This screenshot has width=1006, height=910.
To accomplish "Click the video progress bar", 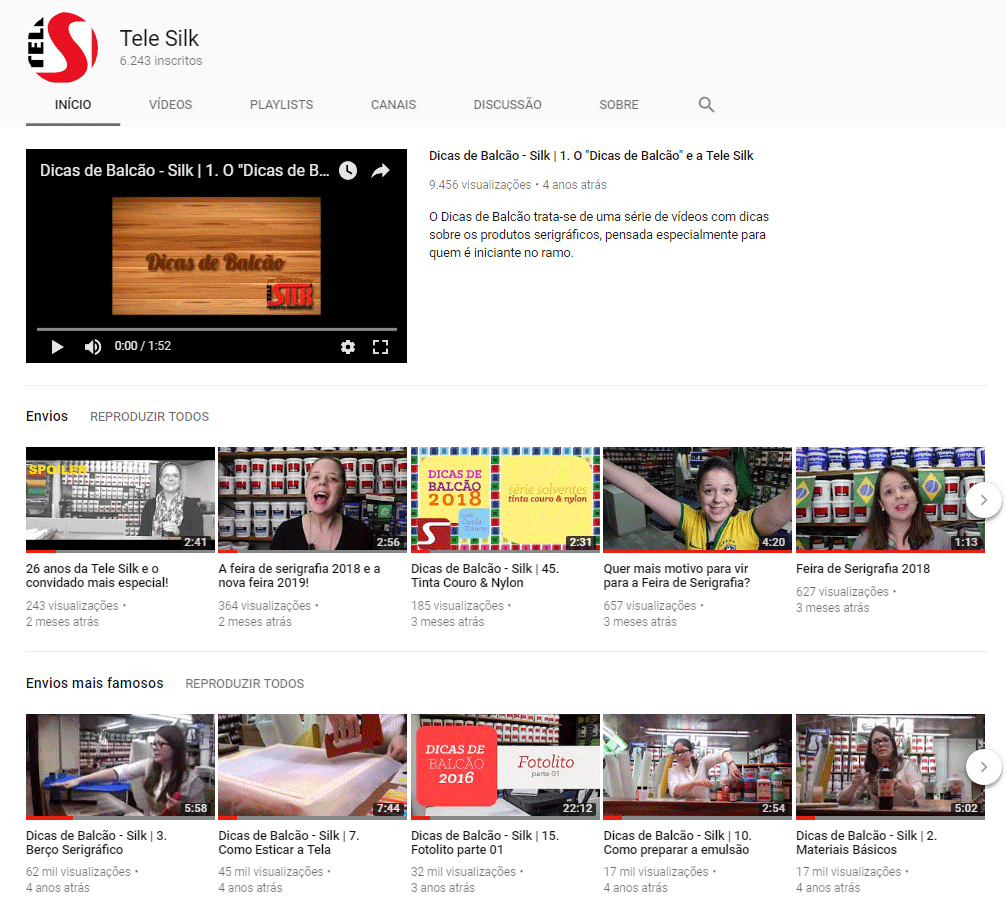I will point(216,329).
